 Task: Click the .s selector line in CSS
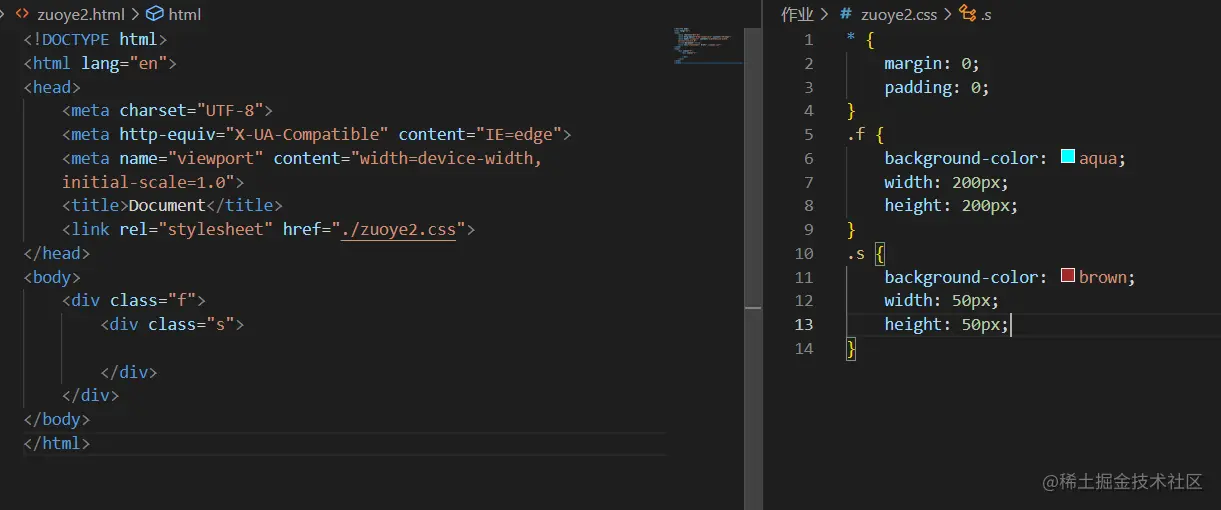tap(865, 253)
